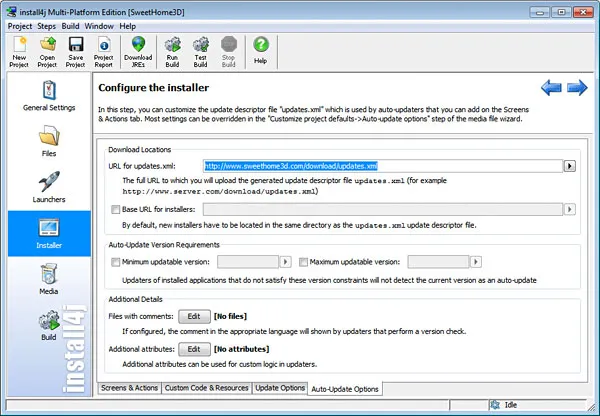This screenshot has width=600, height=416.
Task: Open variable menu for Base URL field
Action: (569, 209)
